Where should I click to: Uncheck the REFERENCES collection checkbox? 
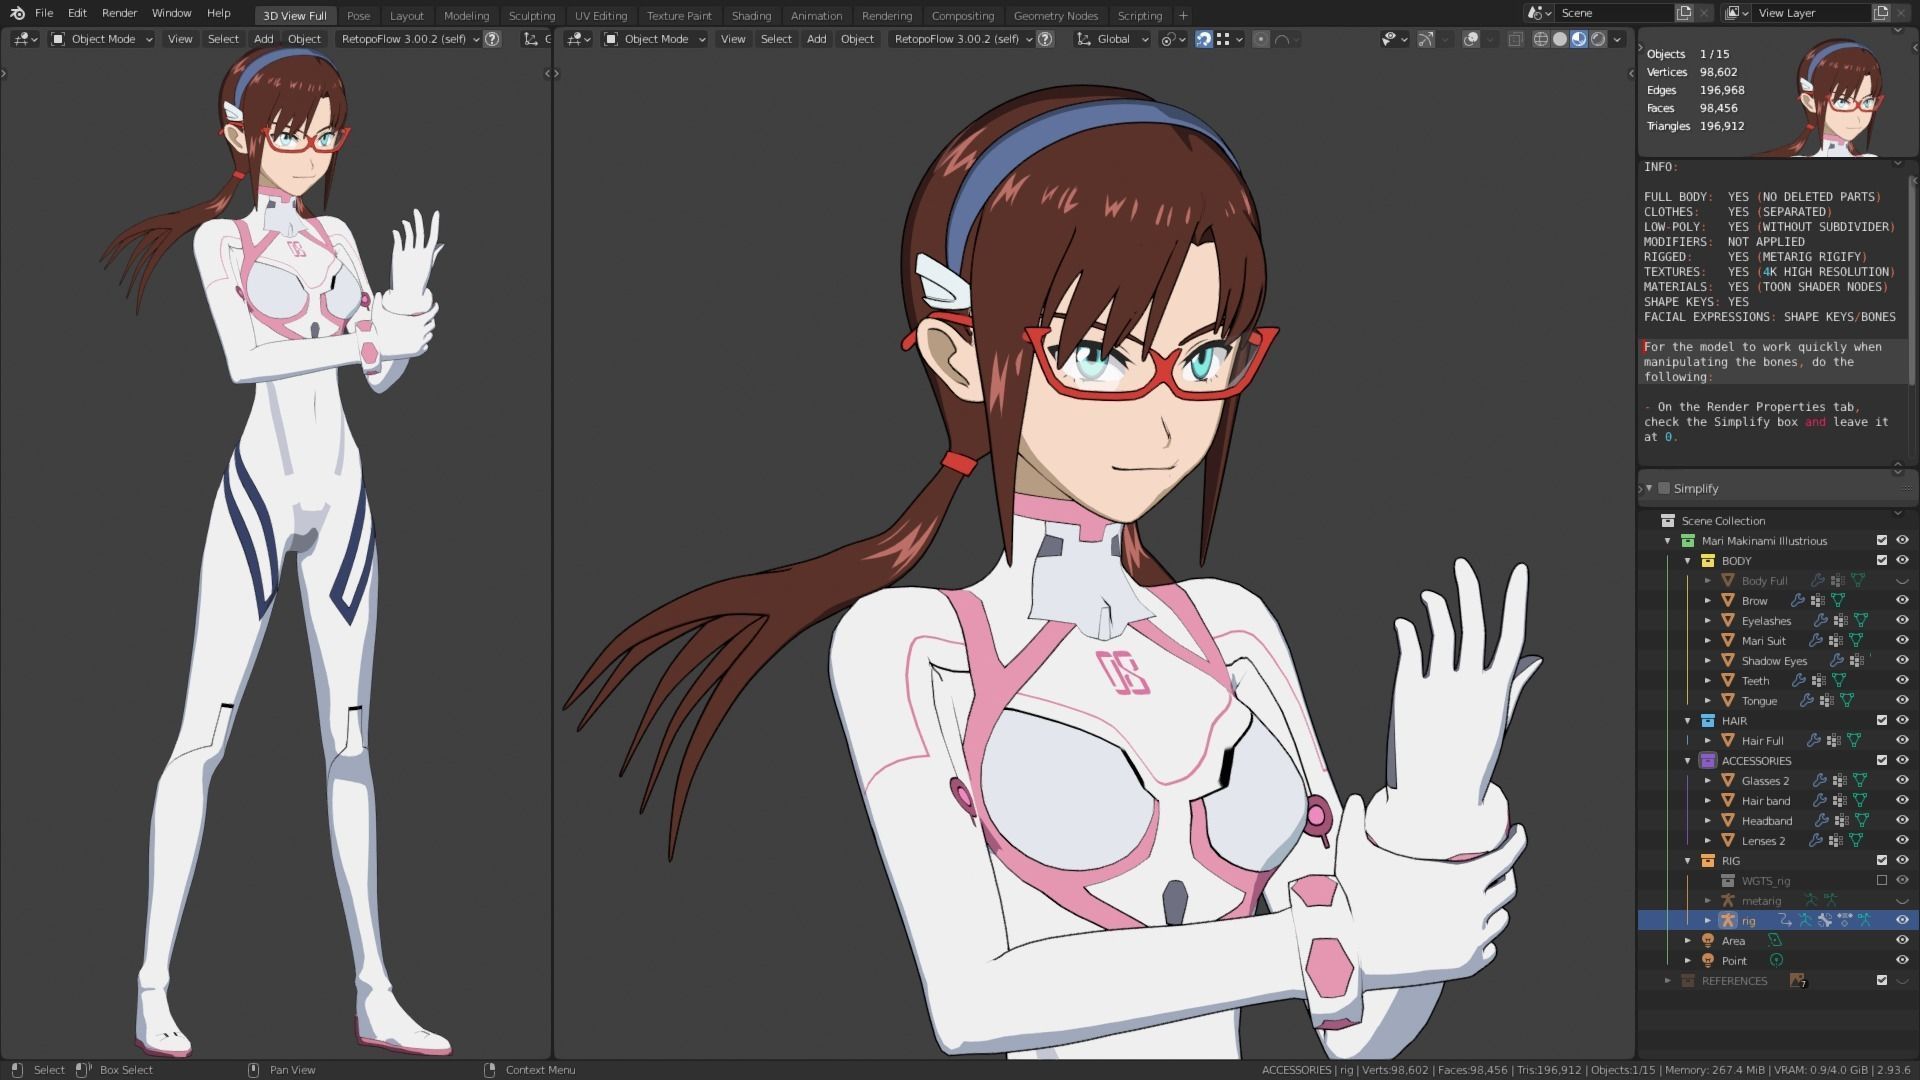(x=1882, y=980)
